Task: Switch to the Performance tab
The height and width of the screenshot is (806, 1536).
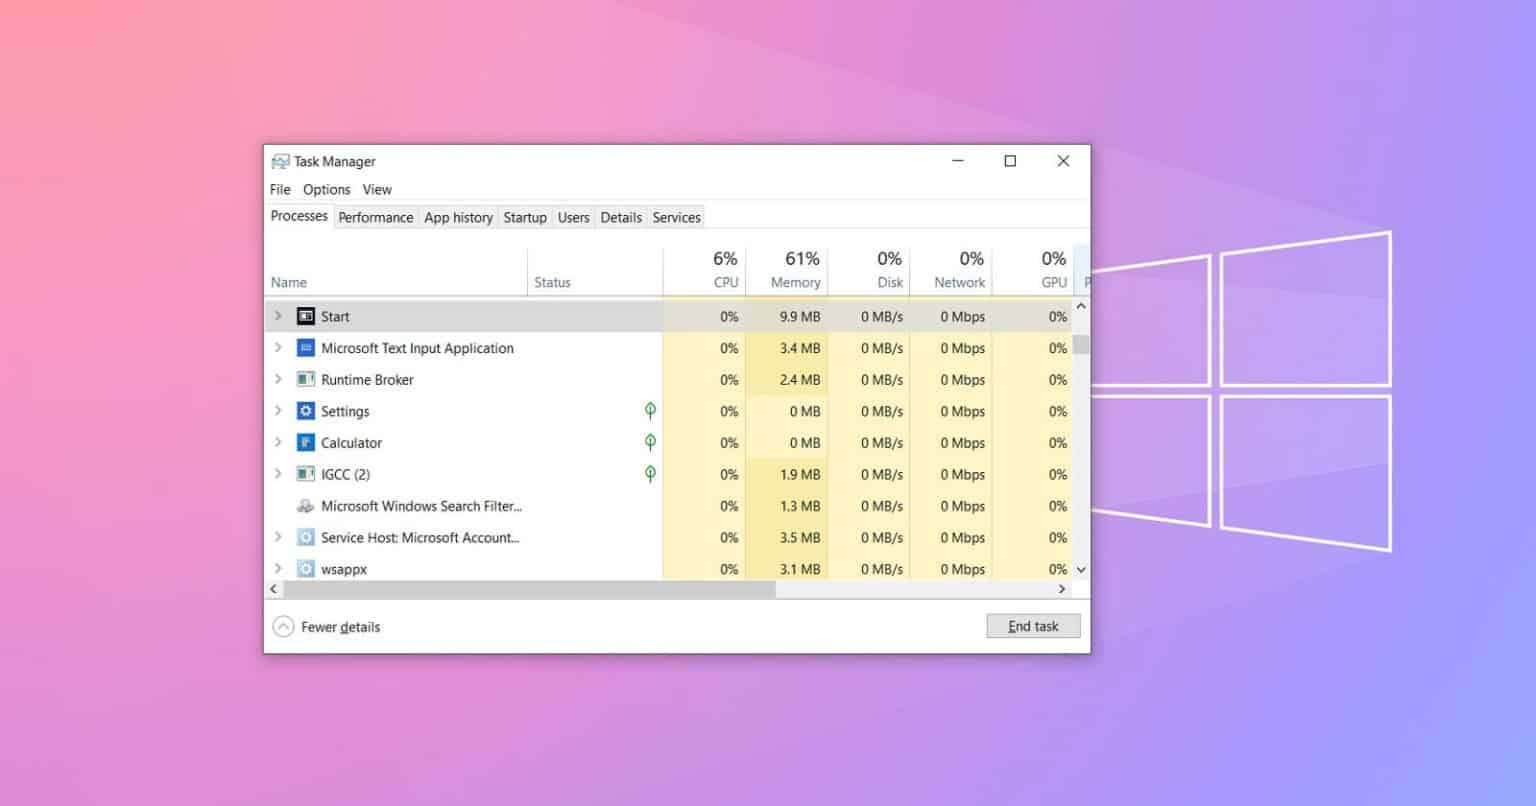Action: (375, 217)
